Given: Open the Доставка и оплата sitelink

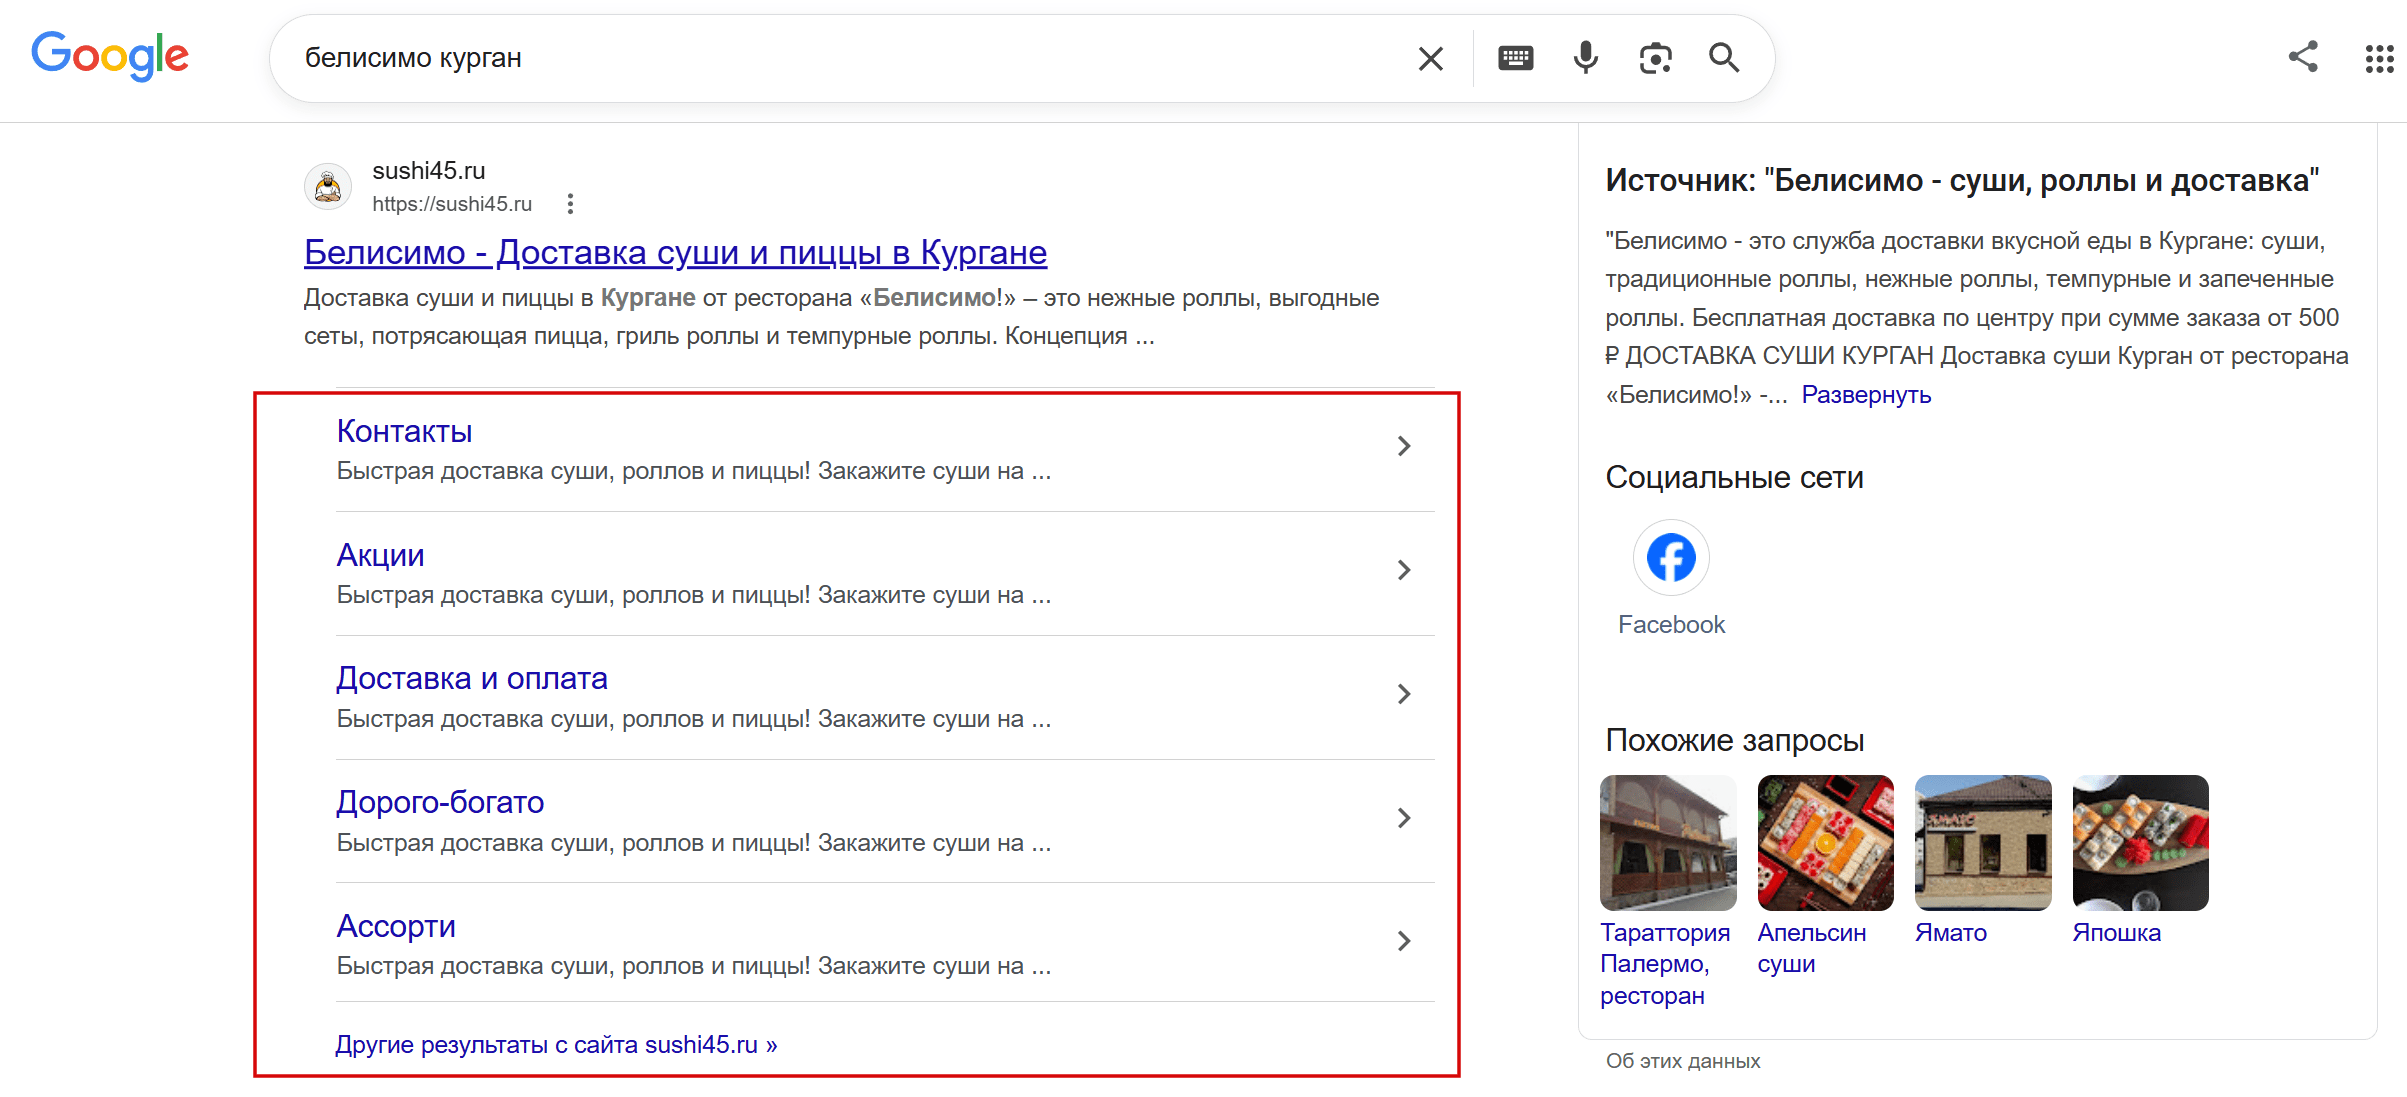Looking at the screenshot, I should click(472, 678).
